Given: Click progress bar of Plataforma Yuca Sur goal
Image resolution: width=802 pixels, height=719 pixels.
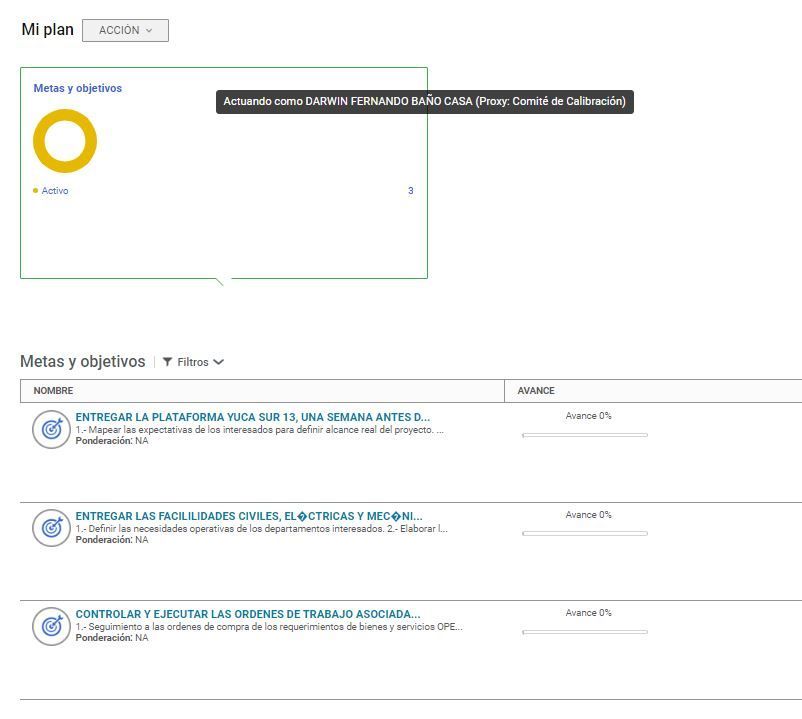Looking at the screenshot, I should pyautogui.click(x=585, y=435).
